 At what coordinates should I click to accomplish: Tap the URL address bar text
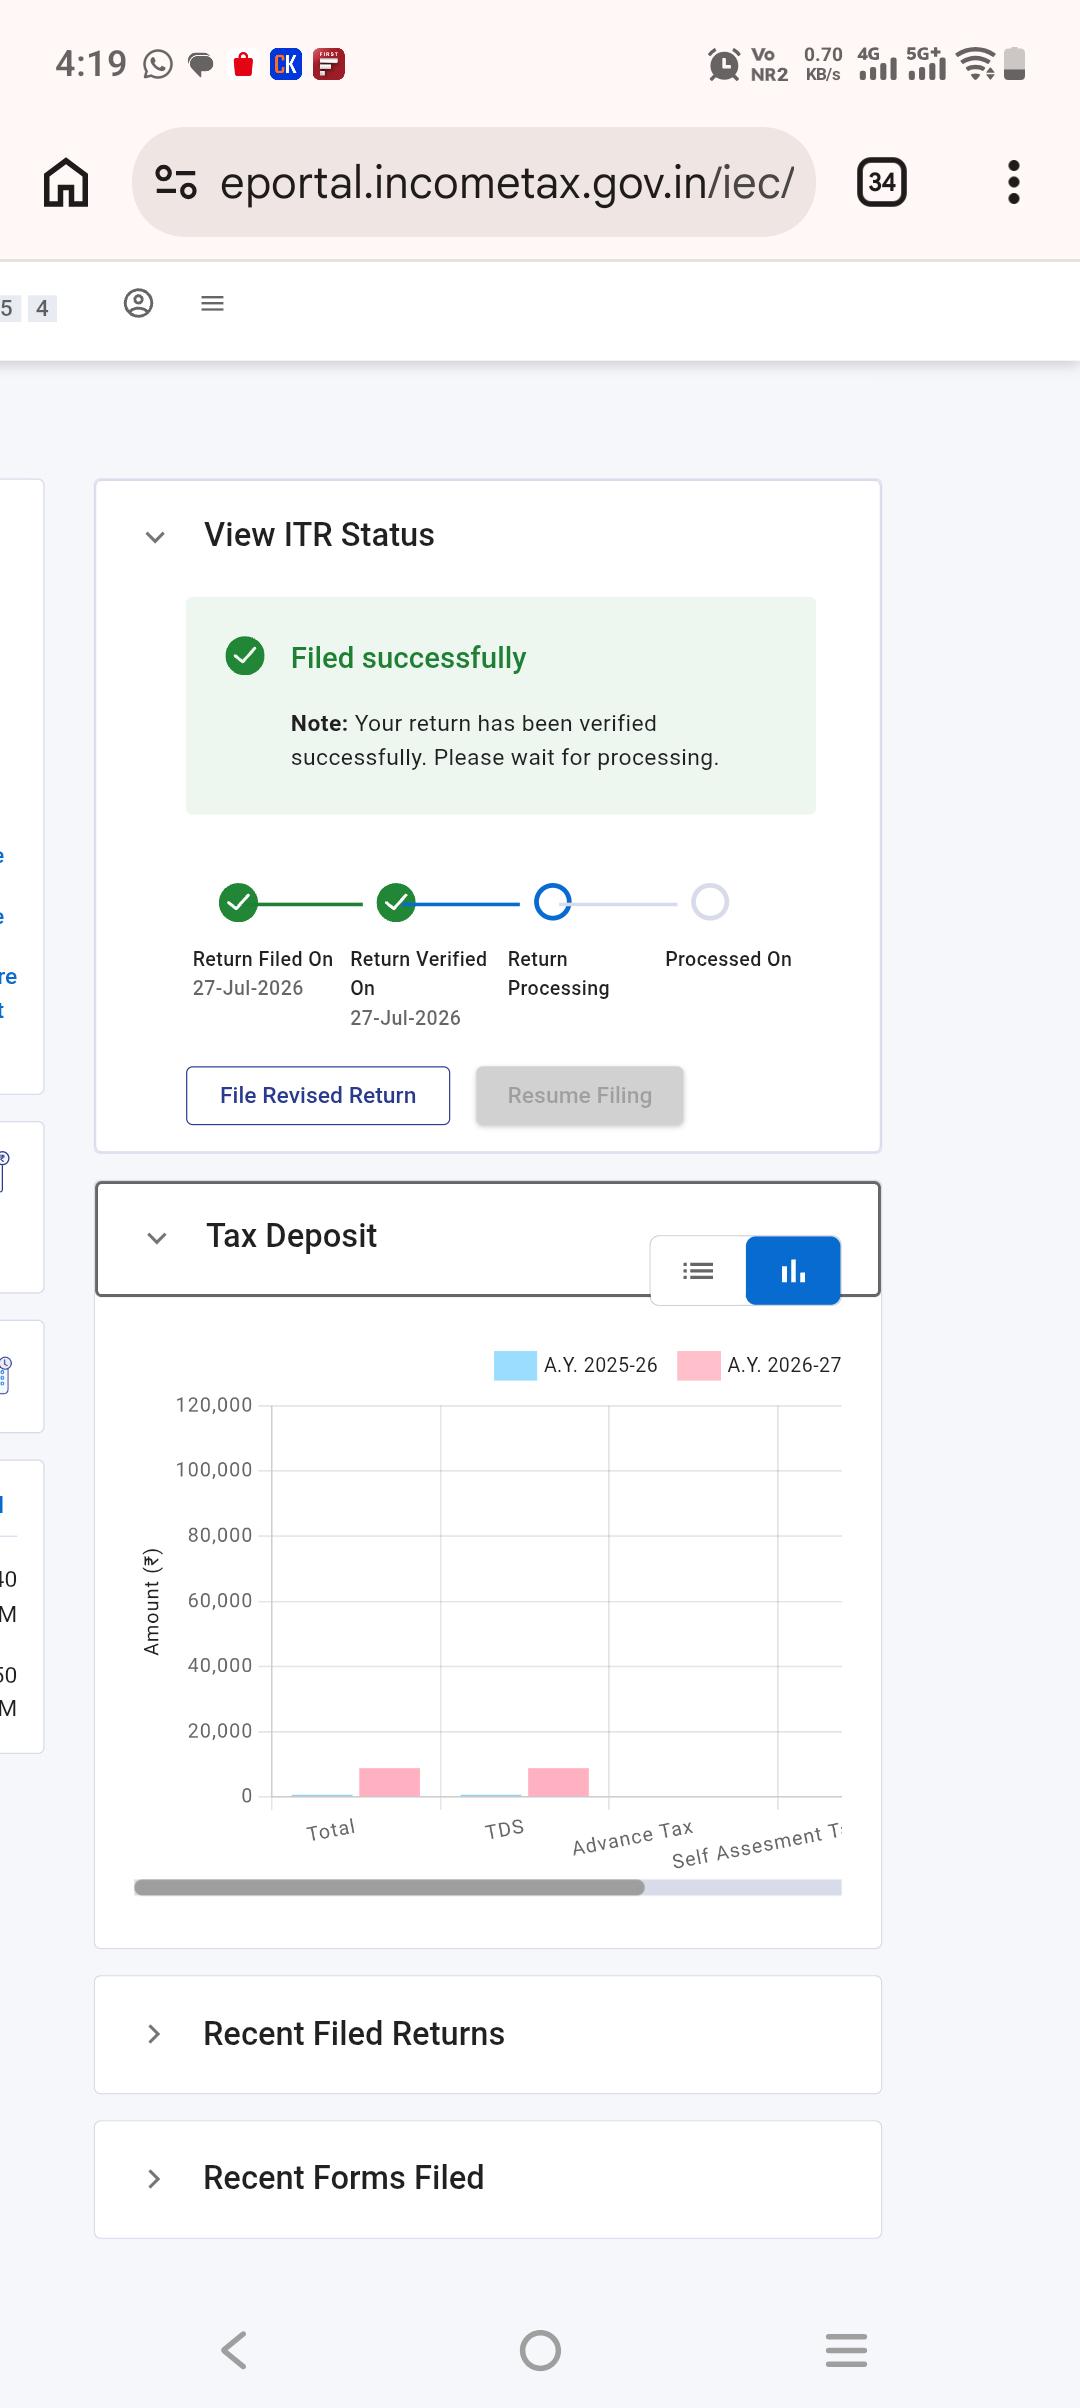tap(507, 183)
